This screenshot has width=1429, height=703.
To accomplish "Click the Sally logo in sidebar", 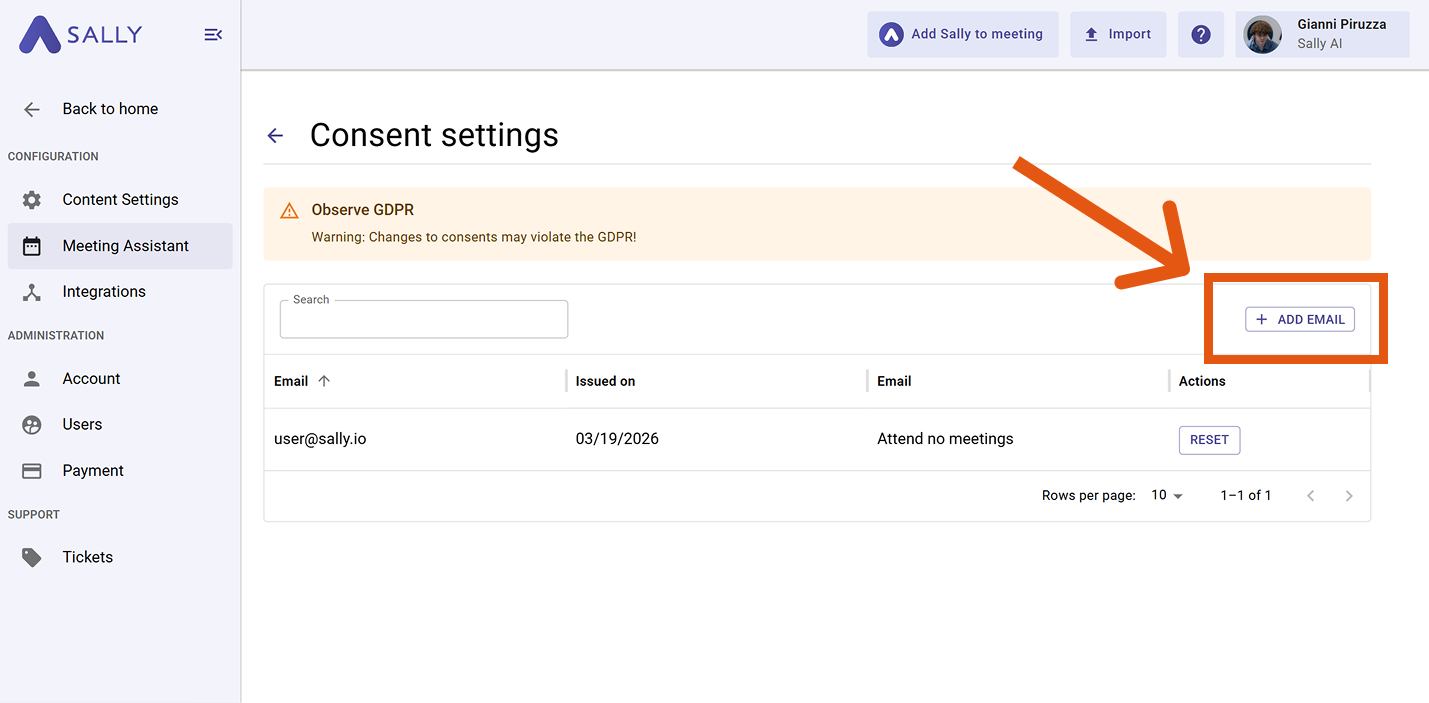I will 80,35.
